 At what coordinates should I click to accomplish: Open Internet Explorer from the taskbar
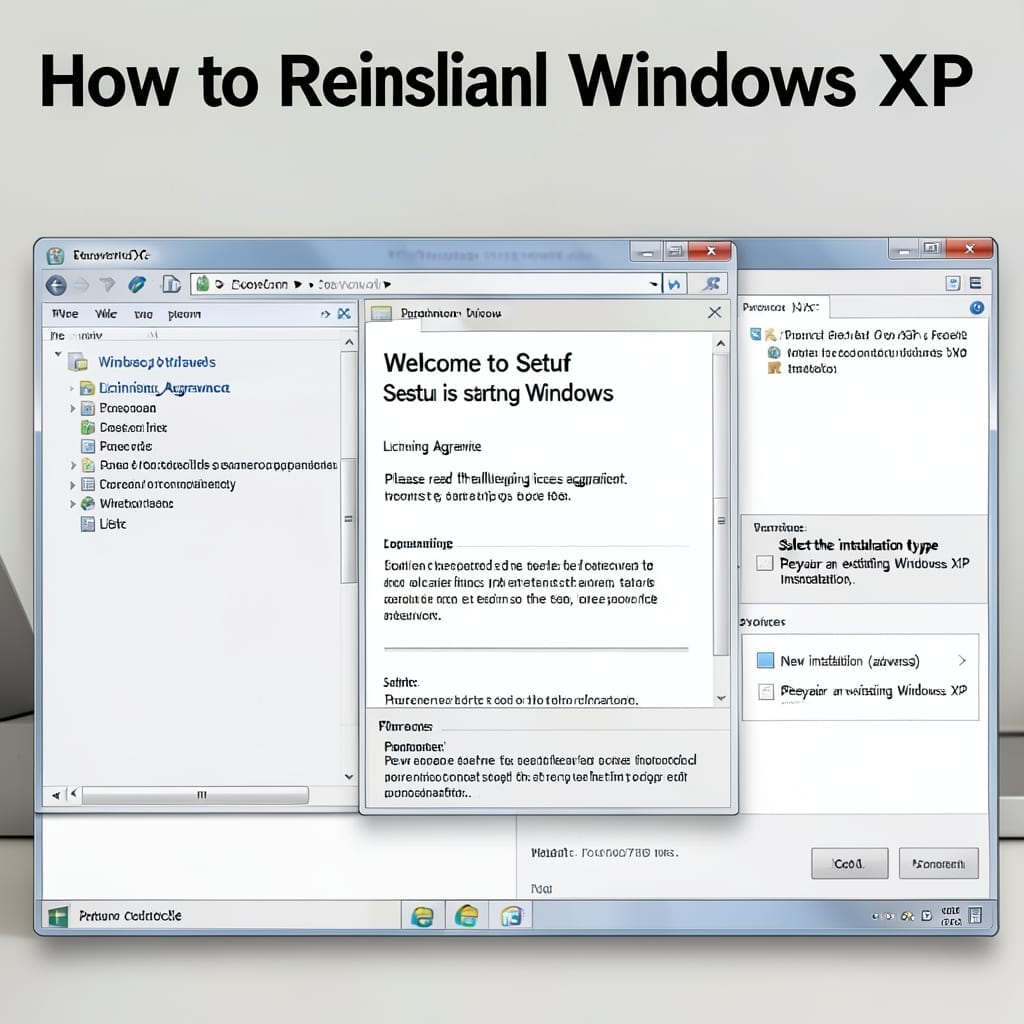click(423, 916)
